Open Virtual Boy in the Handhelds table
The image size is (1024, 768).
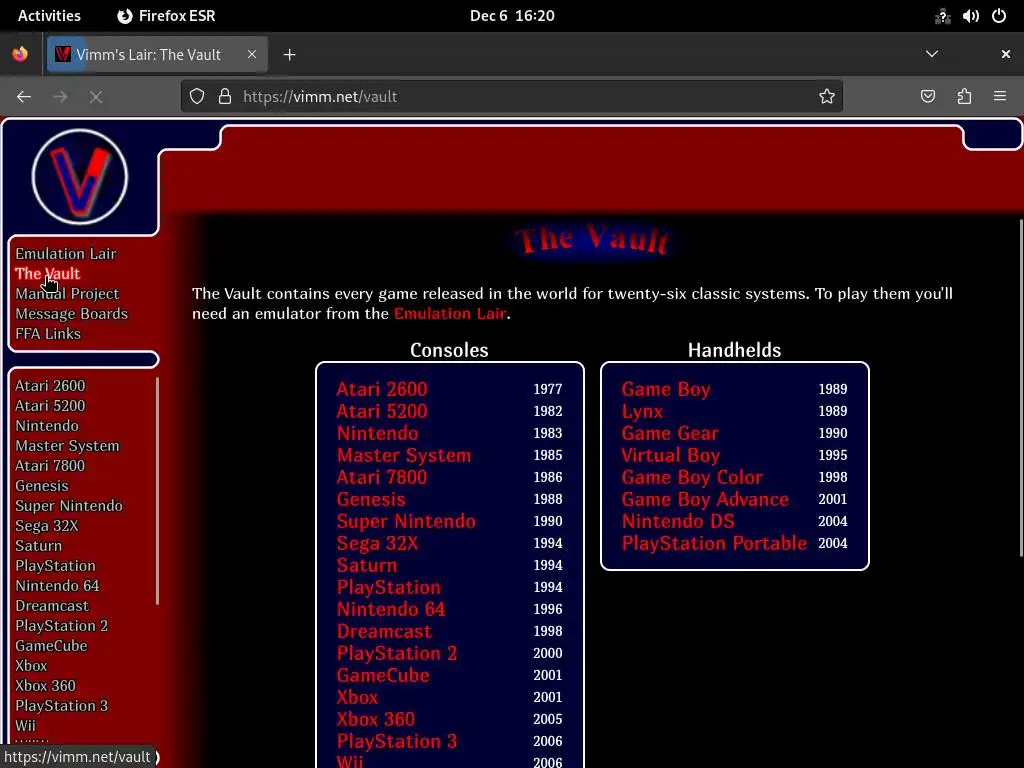tap(671, 455)
